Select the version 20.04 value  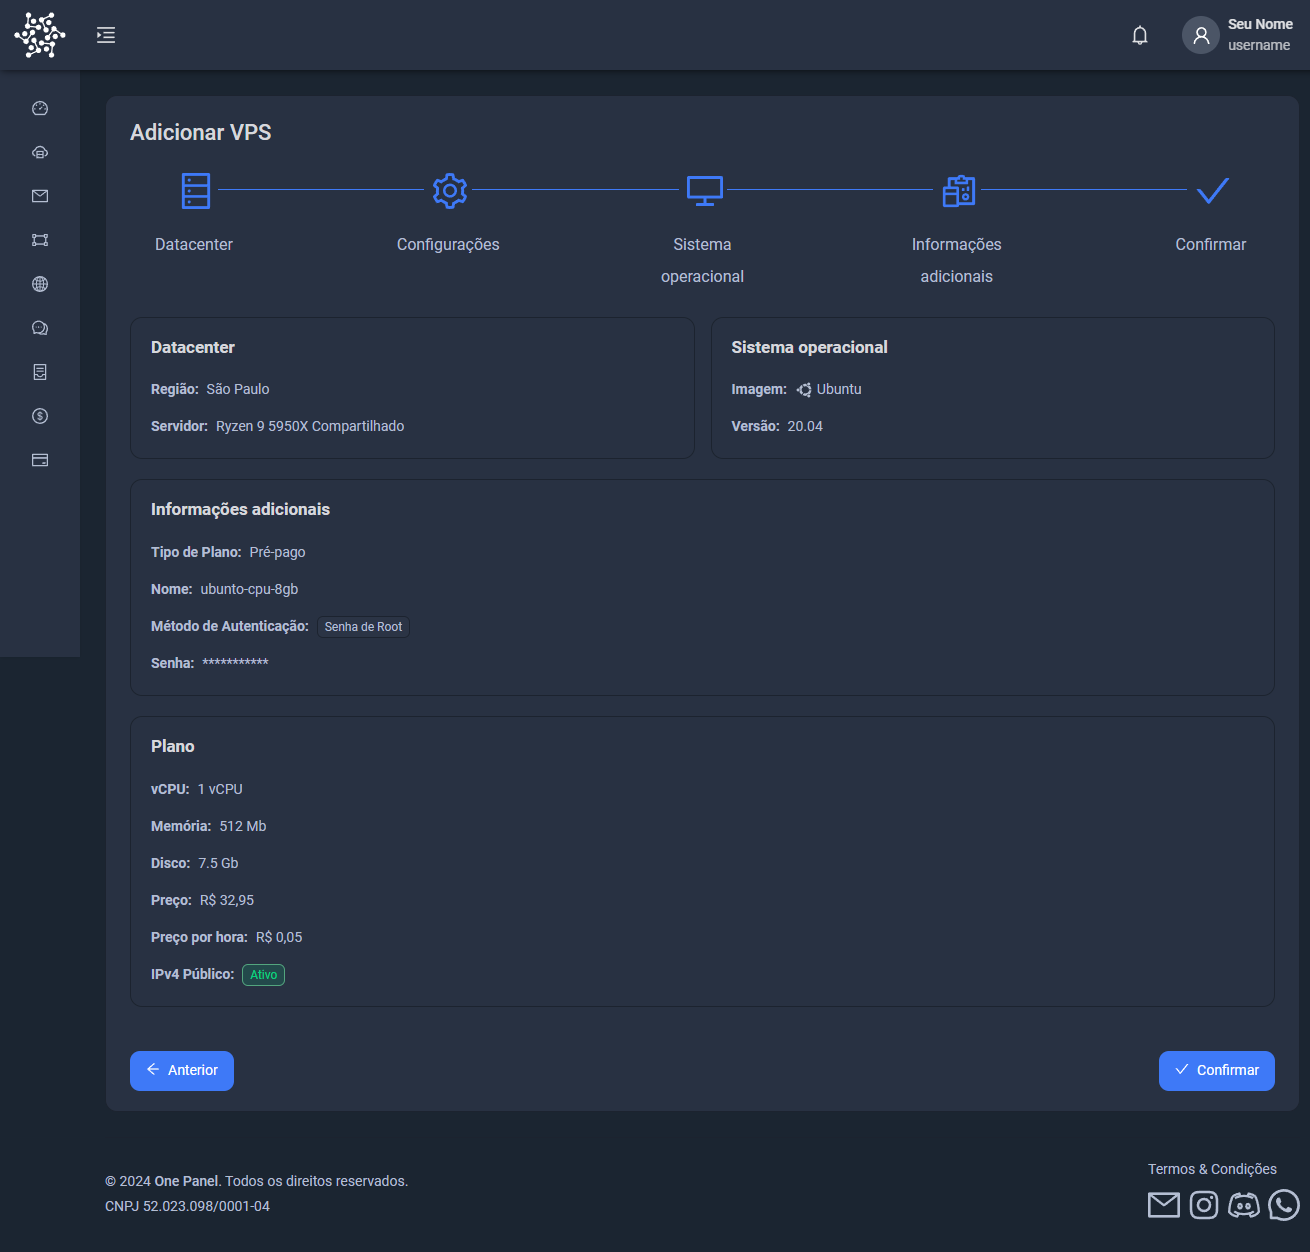(805, 426)
